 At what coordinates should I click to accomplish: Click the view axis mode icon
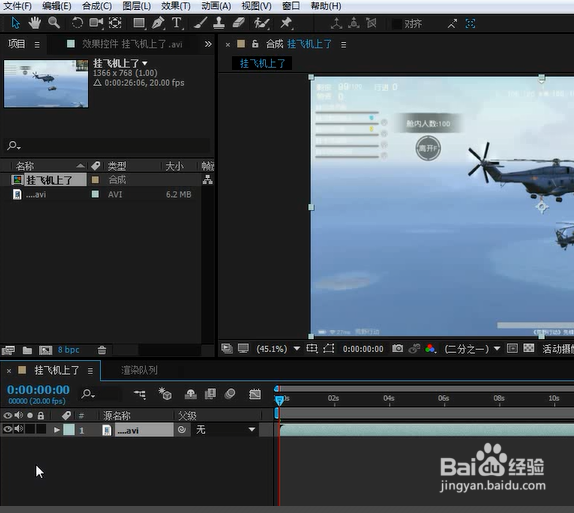pos(371,24)
